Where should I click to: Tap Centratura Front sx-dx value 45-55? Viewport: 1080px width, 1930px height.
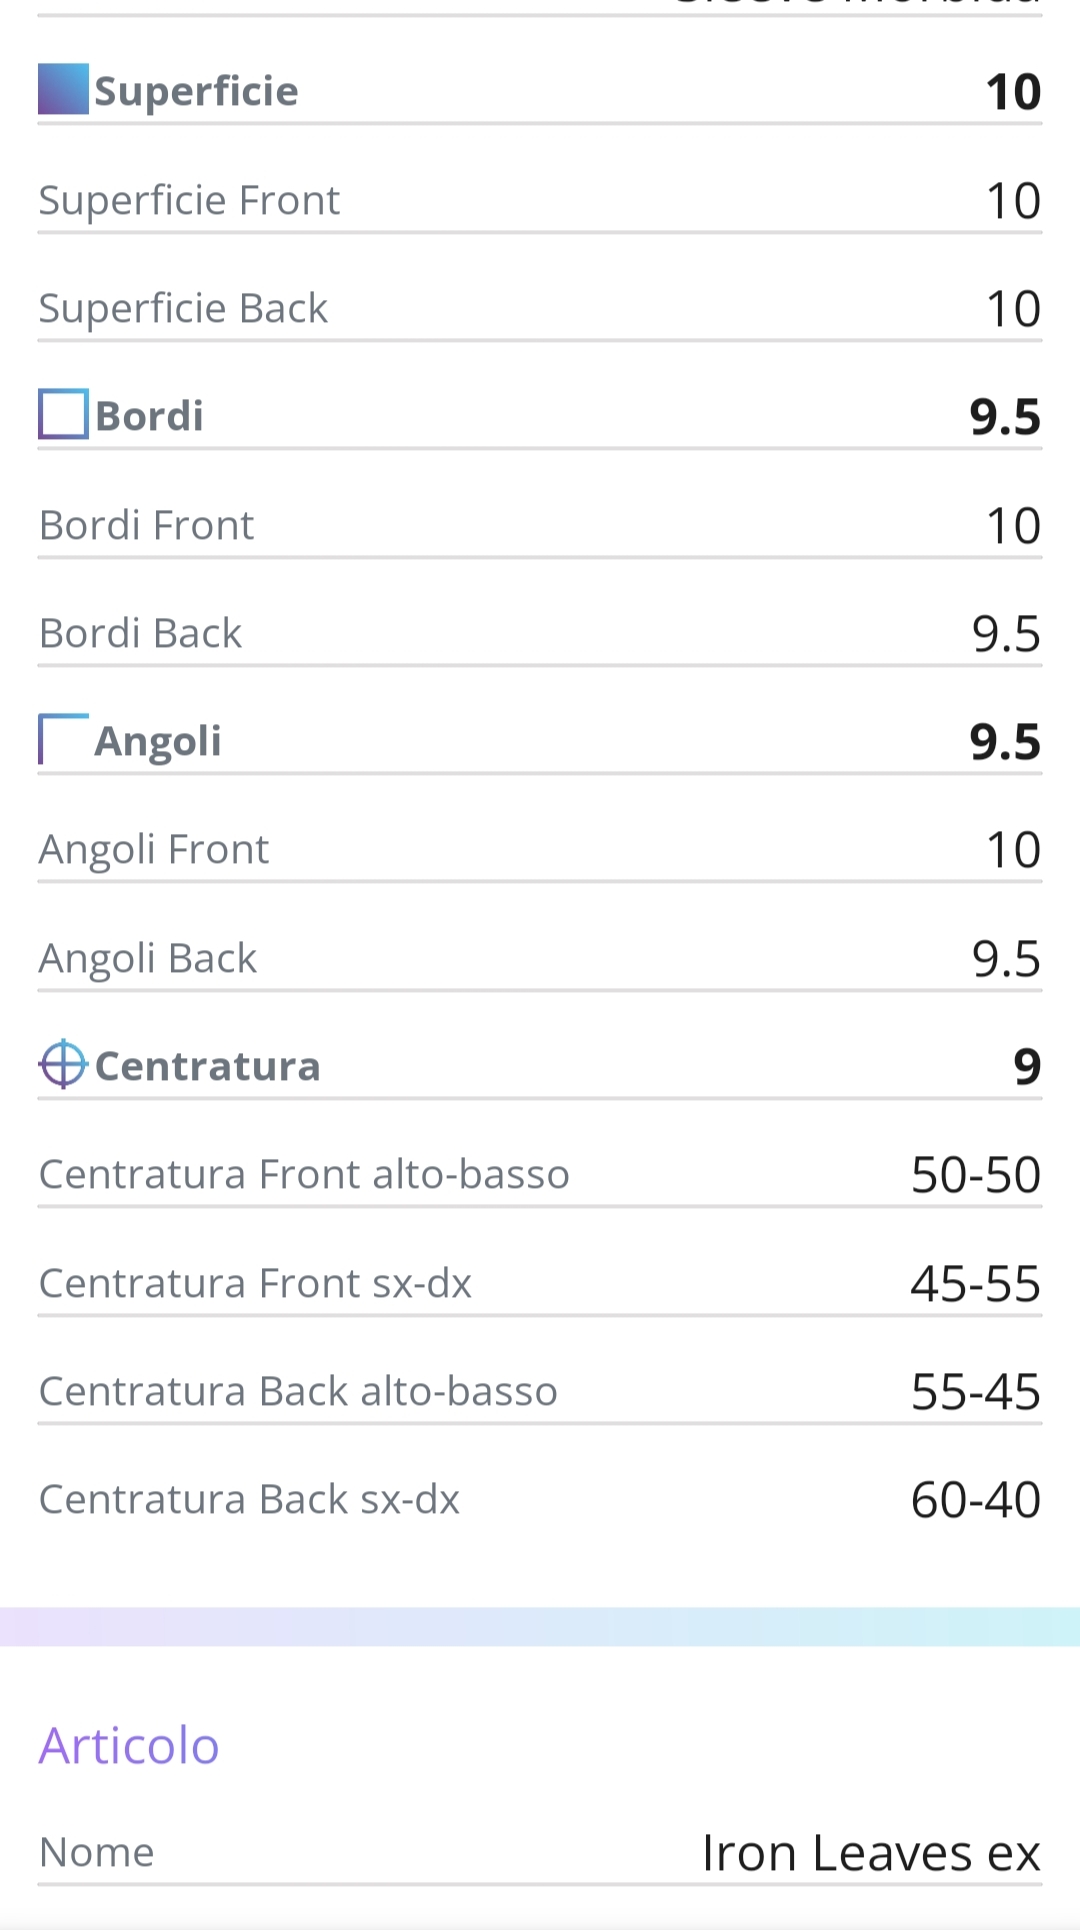point(976,1284)
